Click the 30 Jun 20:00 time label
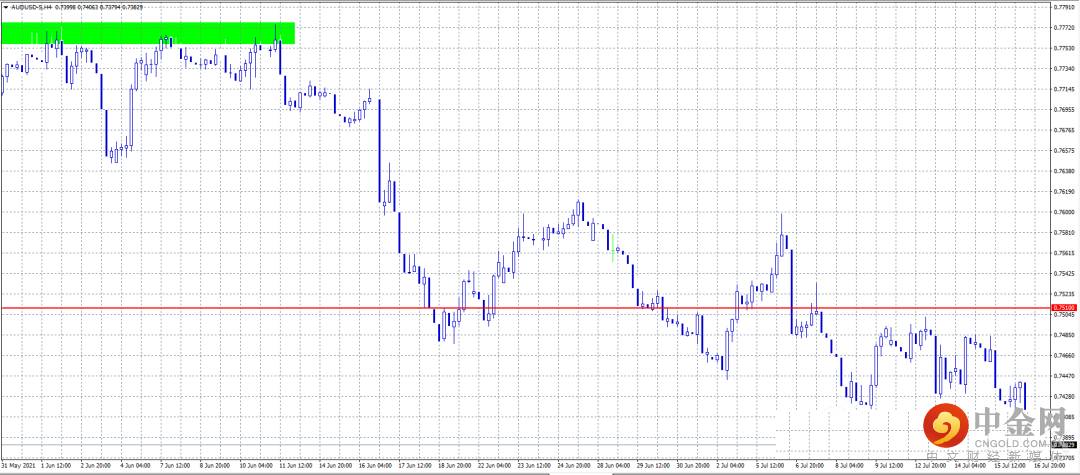This screenshot has width=1080, height=475. click(694, 465)
